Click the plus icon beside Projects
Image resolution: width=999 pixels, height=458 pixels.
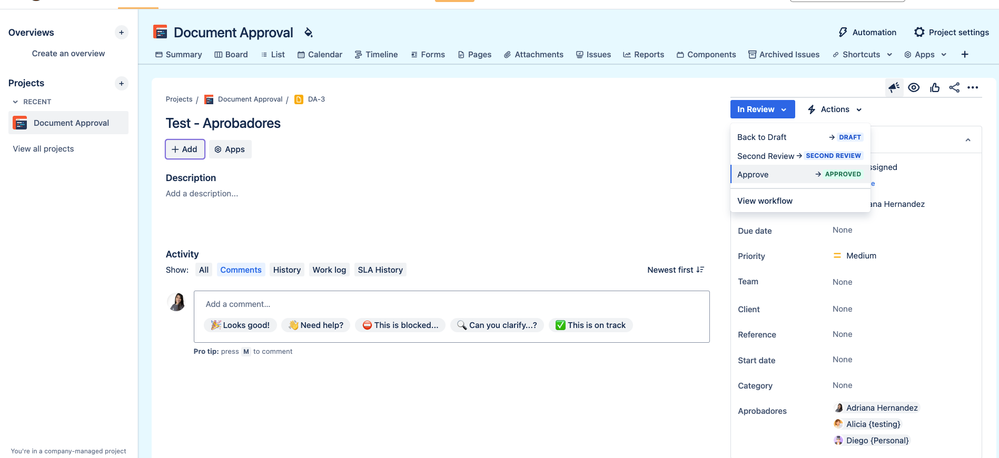[x=121, y=83]
